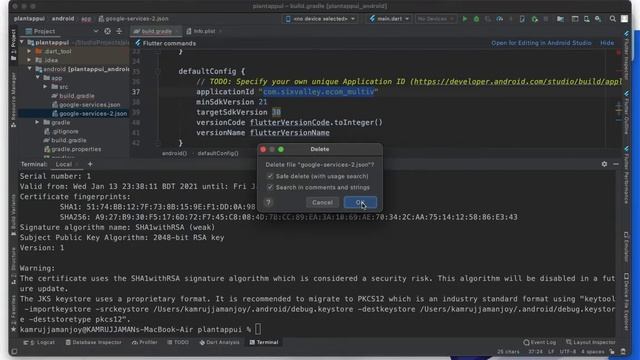Click the terminal command prompt input

coord(258,329)
